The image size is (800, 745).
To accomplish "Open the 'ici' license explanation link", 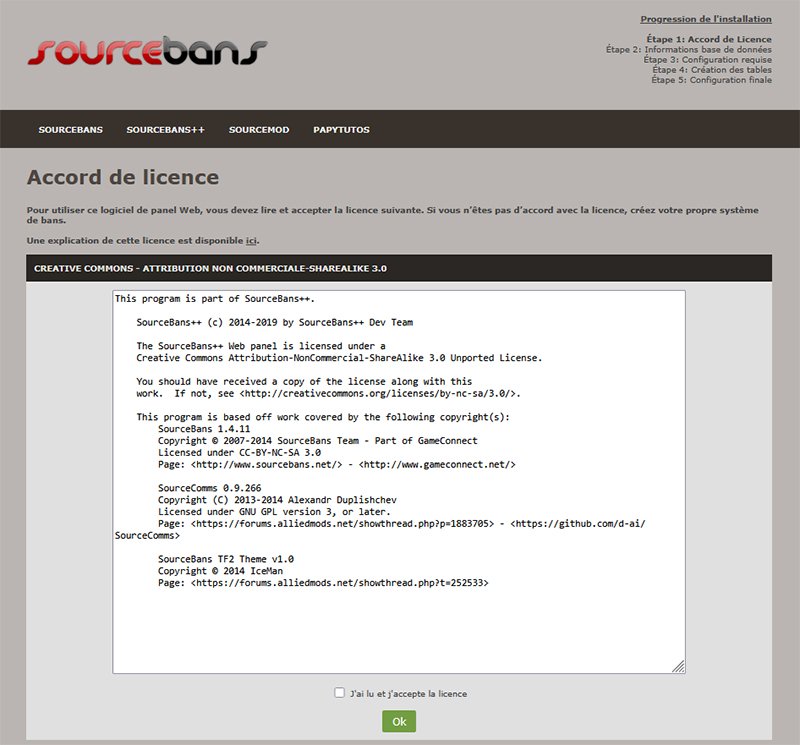I will (252, 241).
